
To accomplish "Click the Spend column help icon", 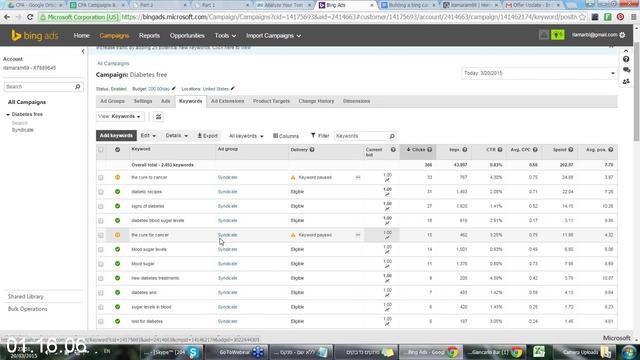I will (x=571, y=150).
